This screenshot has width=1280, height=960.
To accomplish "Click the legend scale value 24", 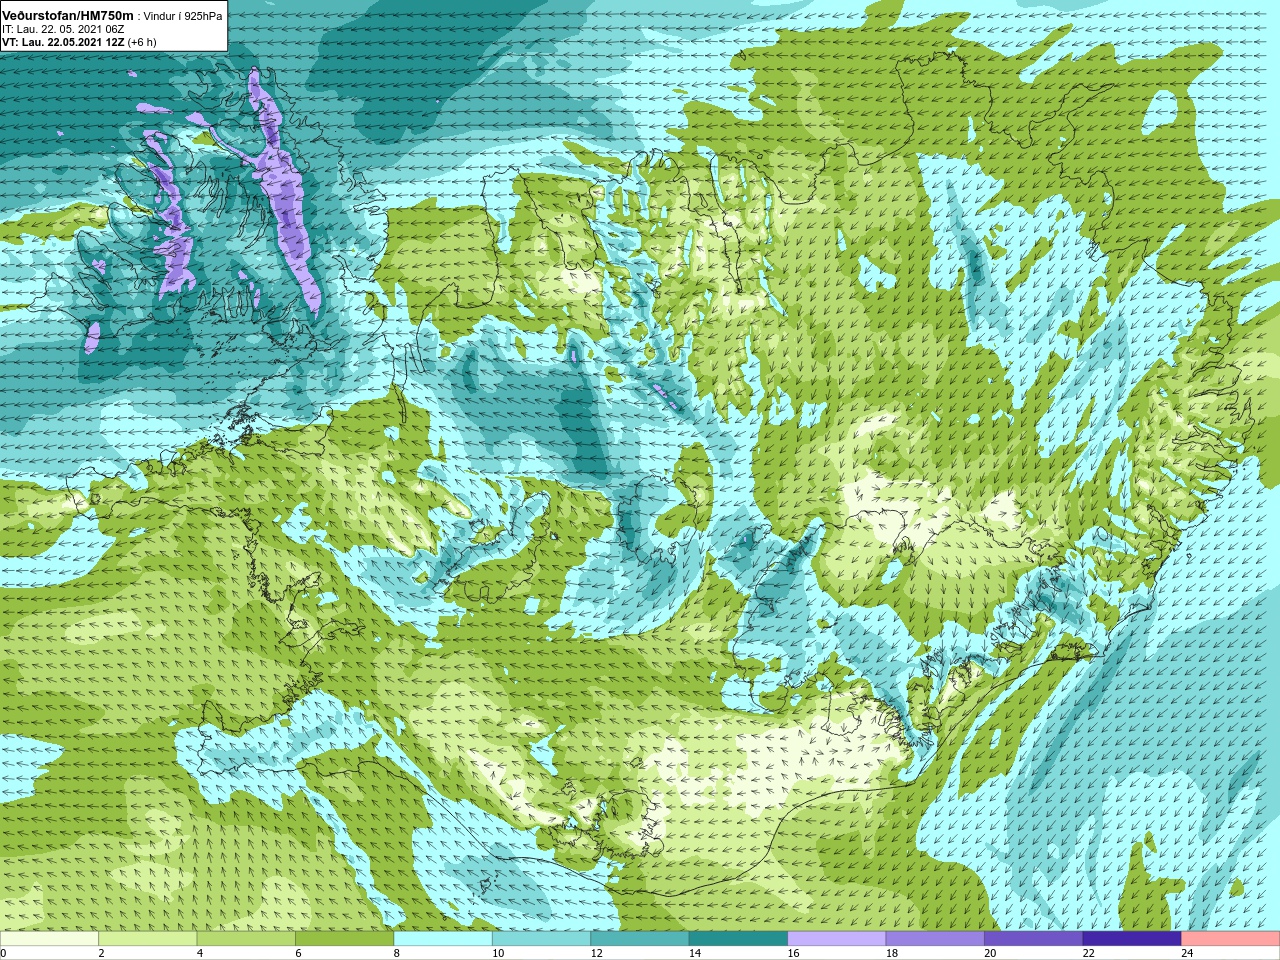I will (x=1187, y=953).
